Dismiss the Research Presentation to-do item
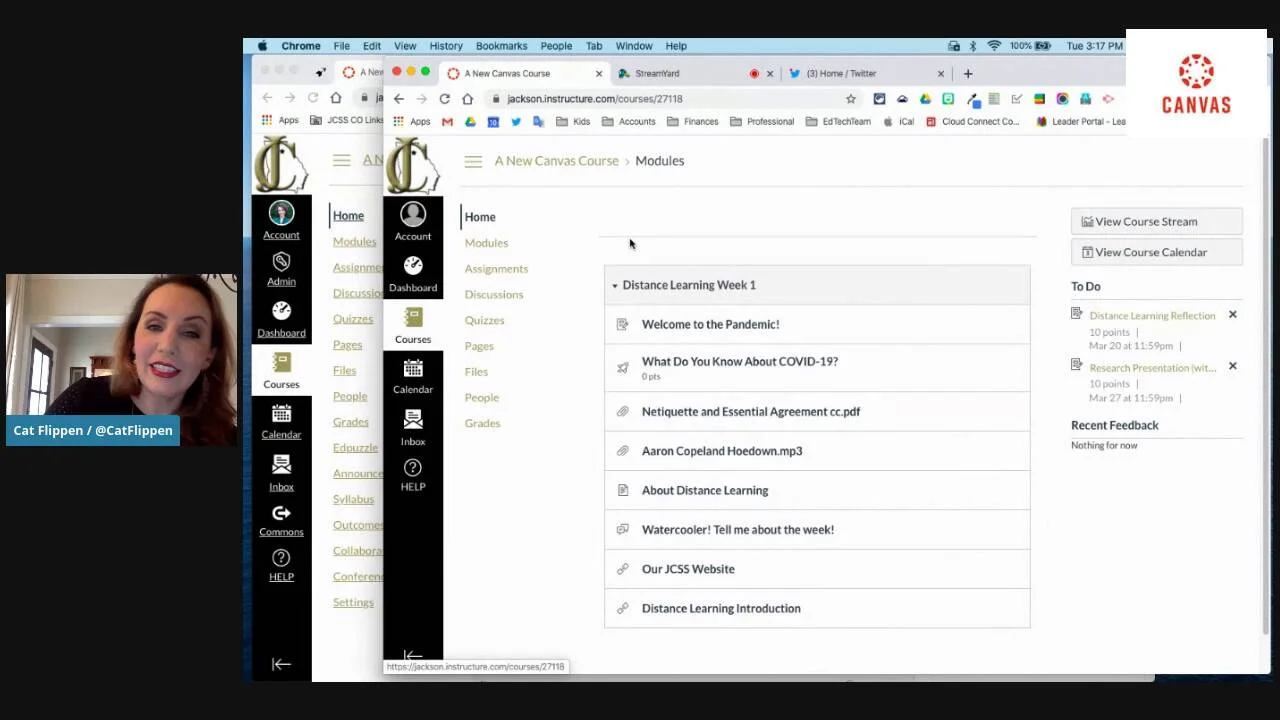Screen dimensions: 1280x720 (1232, 366)
